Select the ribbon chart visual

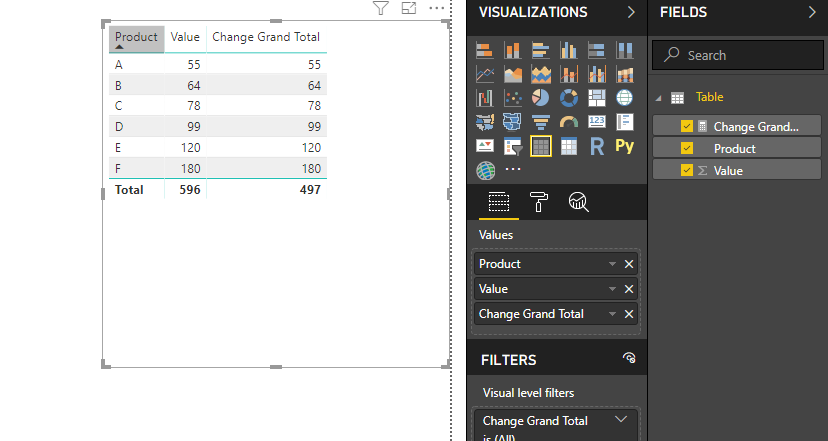click(625, 74)
